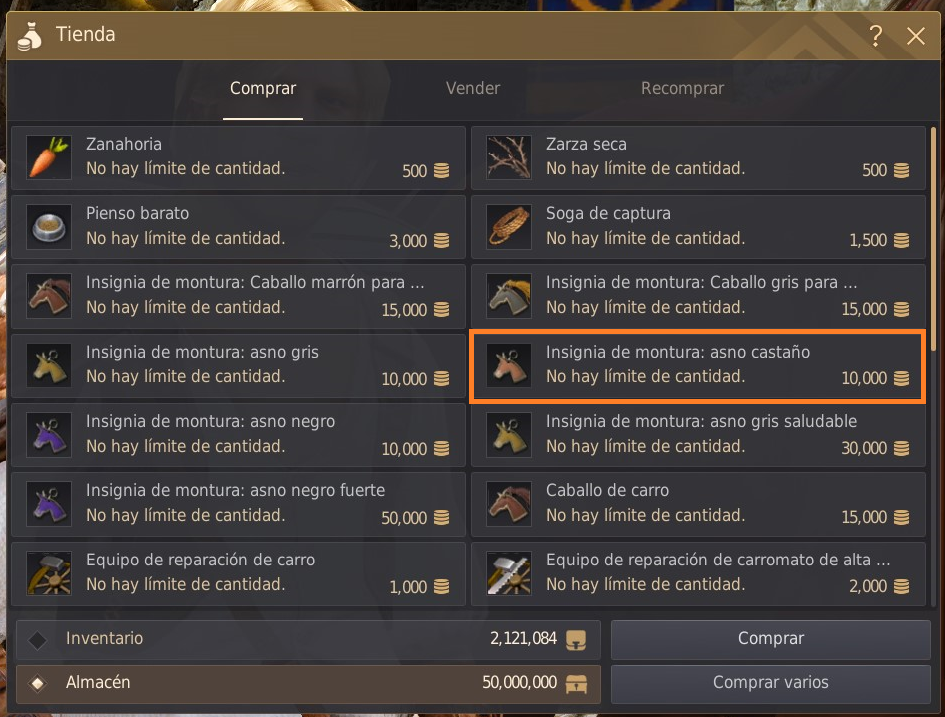Select Equipo de reparación de carro icon
This screenshot has height=717, width=945.
(x=49, y=573)
